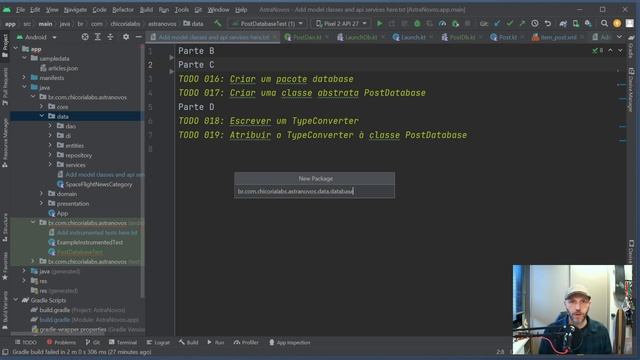Collapse the Gradle Scripts node
Screen dimensions: 640x360
coord(16,300)
